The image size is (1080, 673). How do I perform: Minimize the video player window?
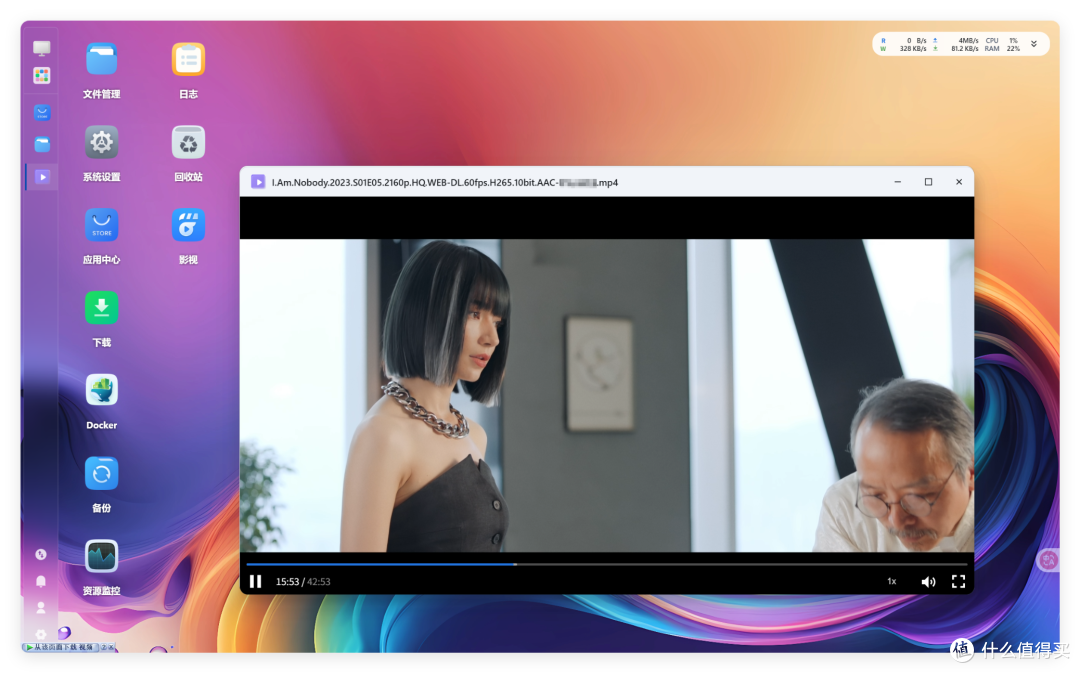(x=897, y=182)
